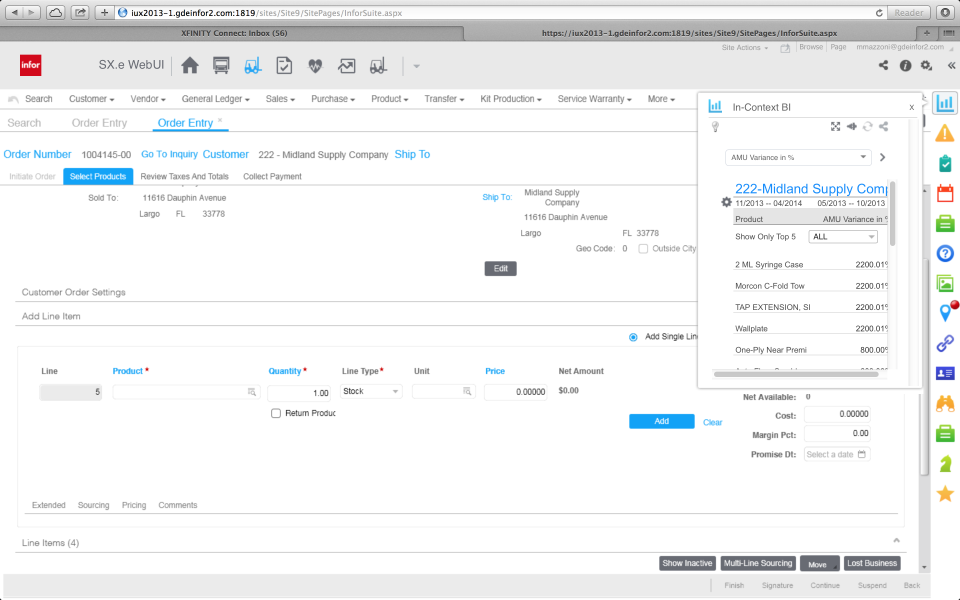
Task: Go to the Home icon in SX.e toolbar
Action: pos(190,66)
